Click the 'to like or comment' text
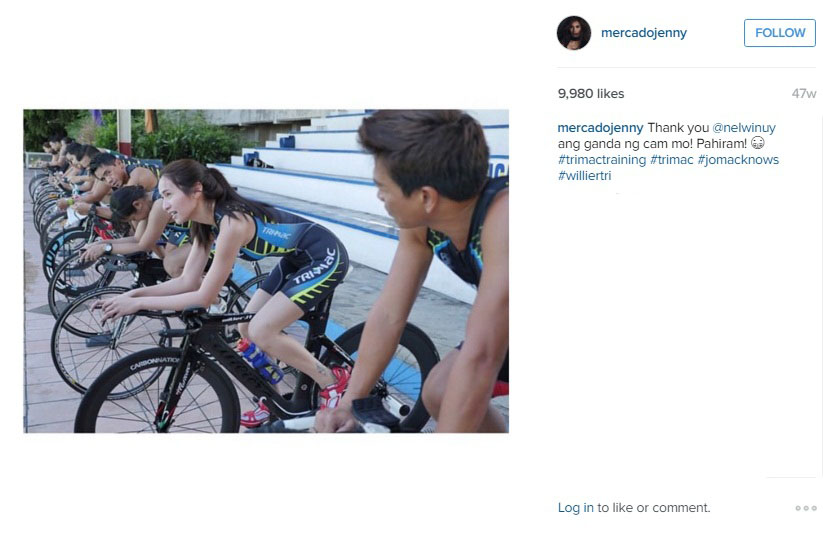Screen dimensions: 823x536 [653, 508]
